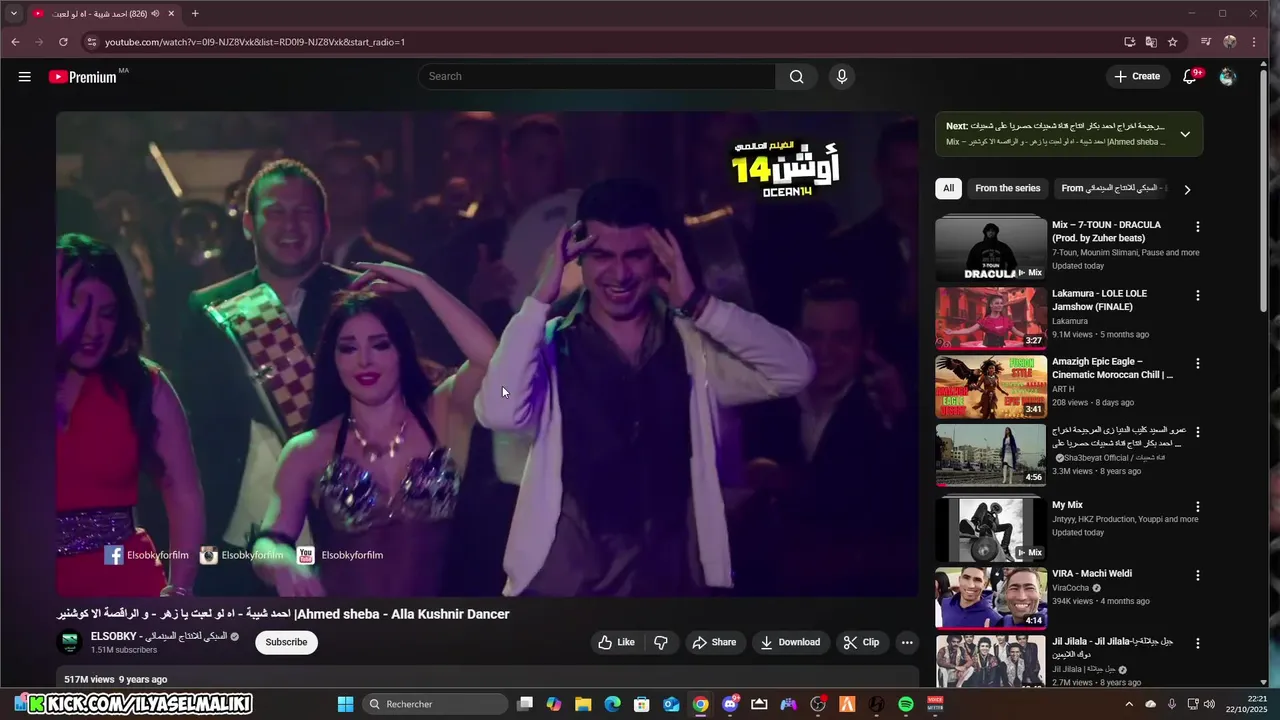
Task: Open VIRA Machi Weldi thumbnail
Action: click(991, 597)
